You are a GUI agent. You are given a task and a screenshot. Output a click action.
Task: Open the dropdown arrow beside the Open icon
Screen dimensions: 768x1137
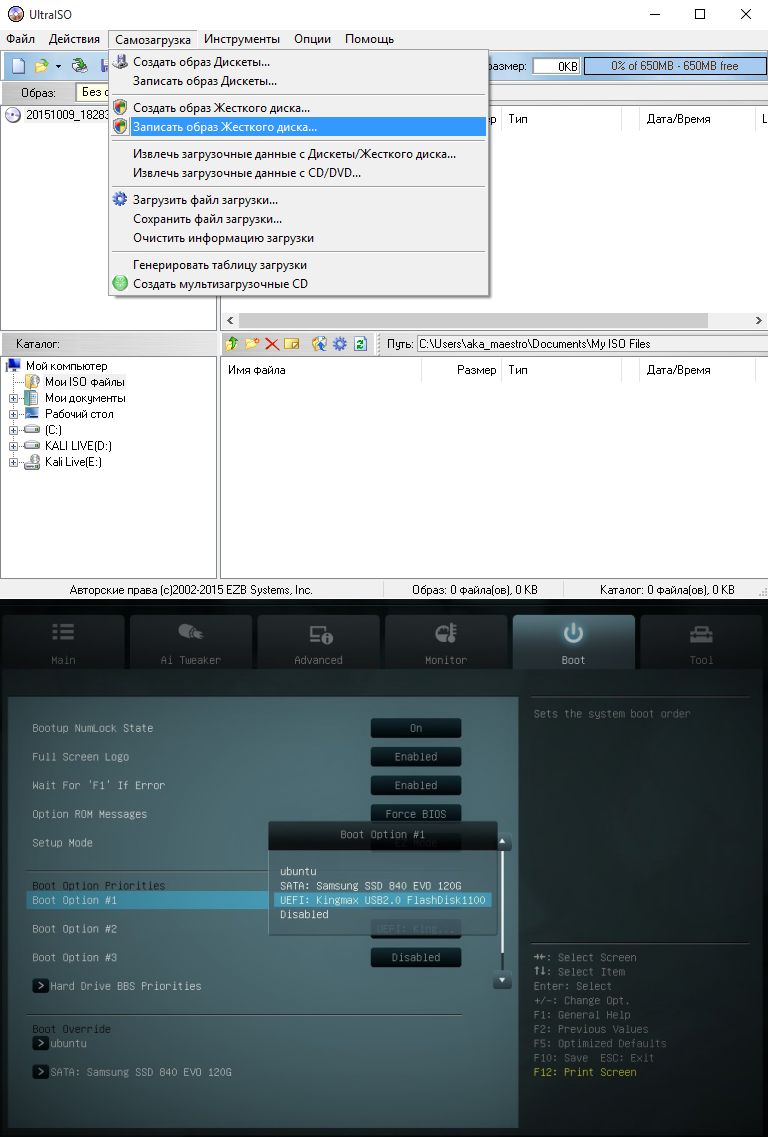point(58,67)
